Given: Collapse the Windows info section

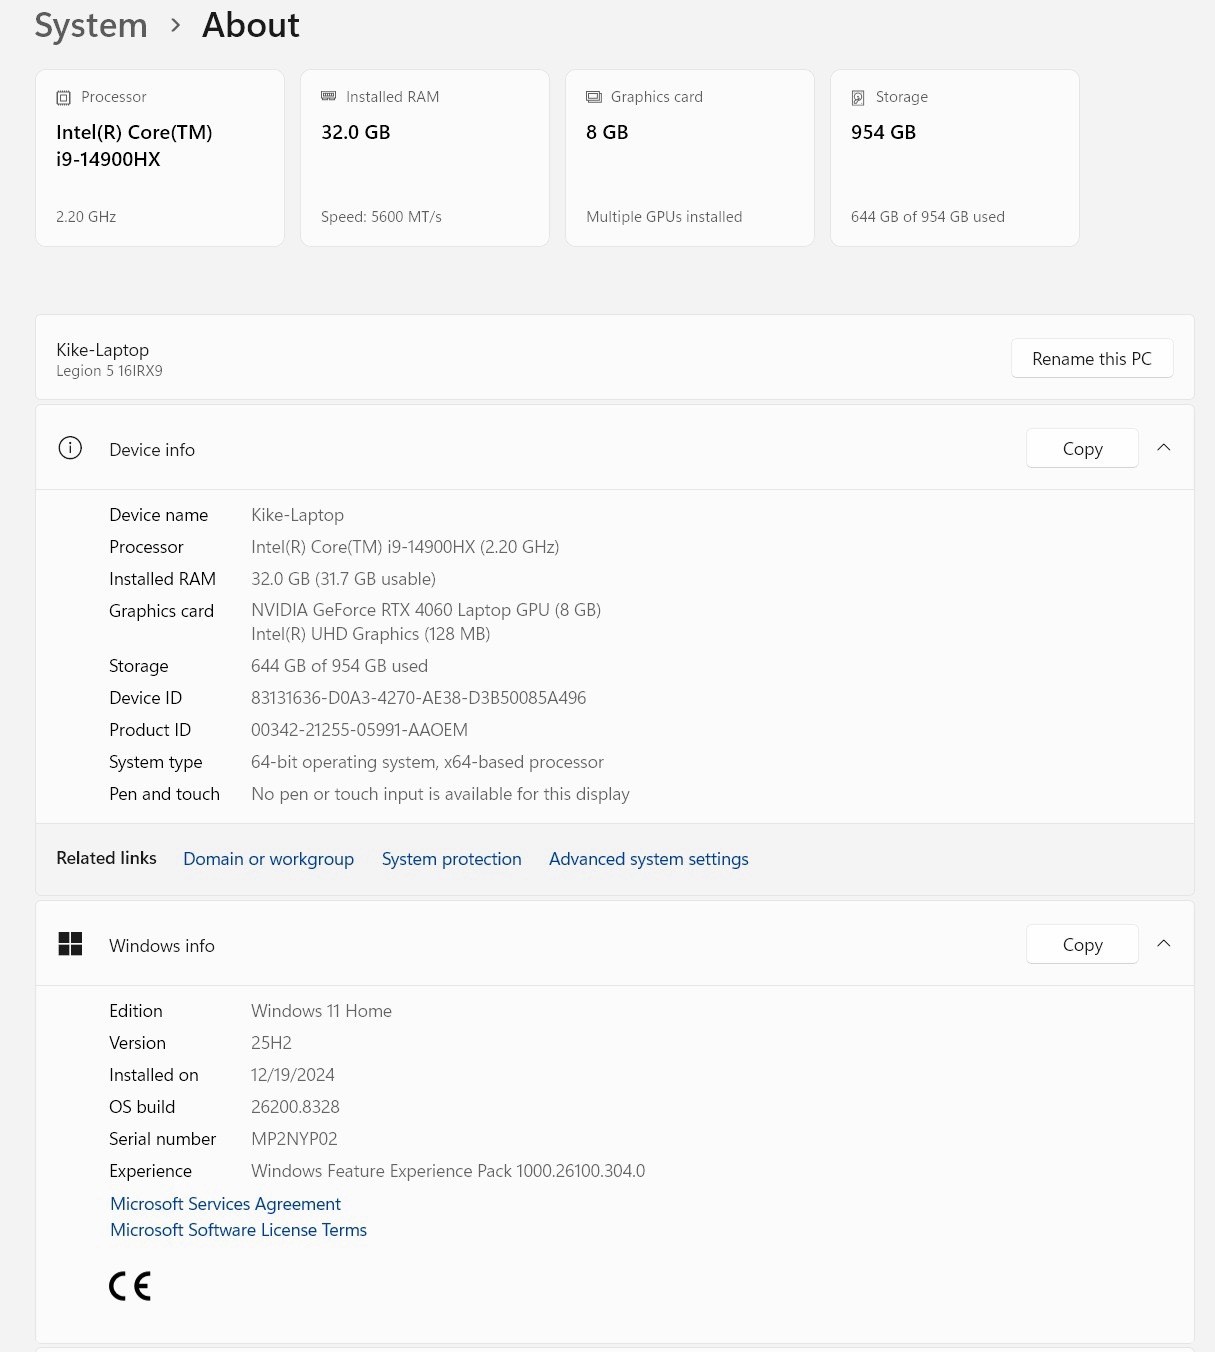Looking at the screenshot, I should (x=1164, y=944).
